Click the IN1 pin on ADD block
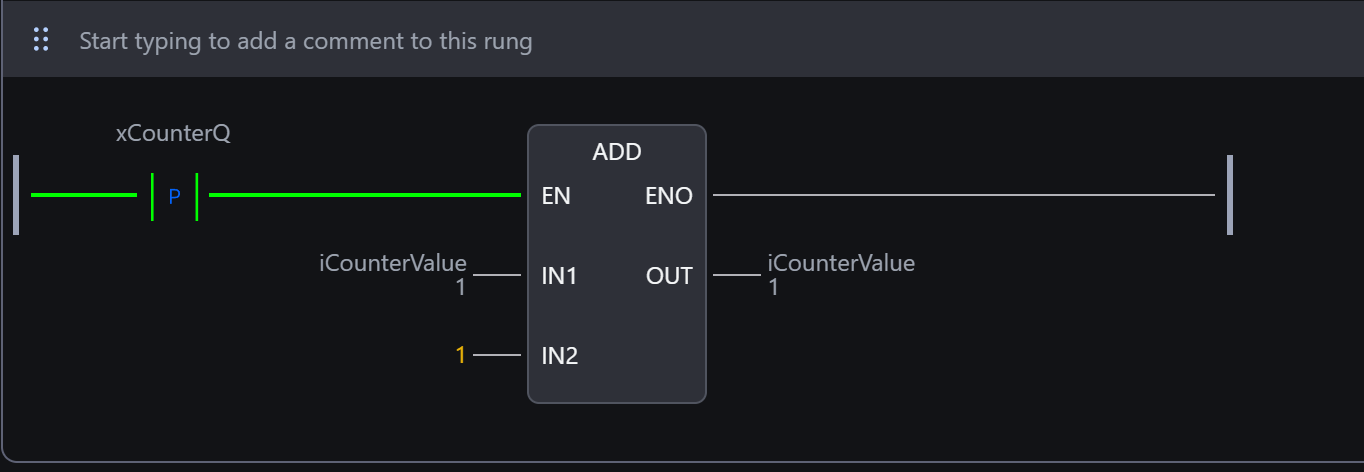 [559, 276]
